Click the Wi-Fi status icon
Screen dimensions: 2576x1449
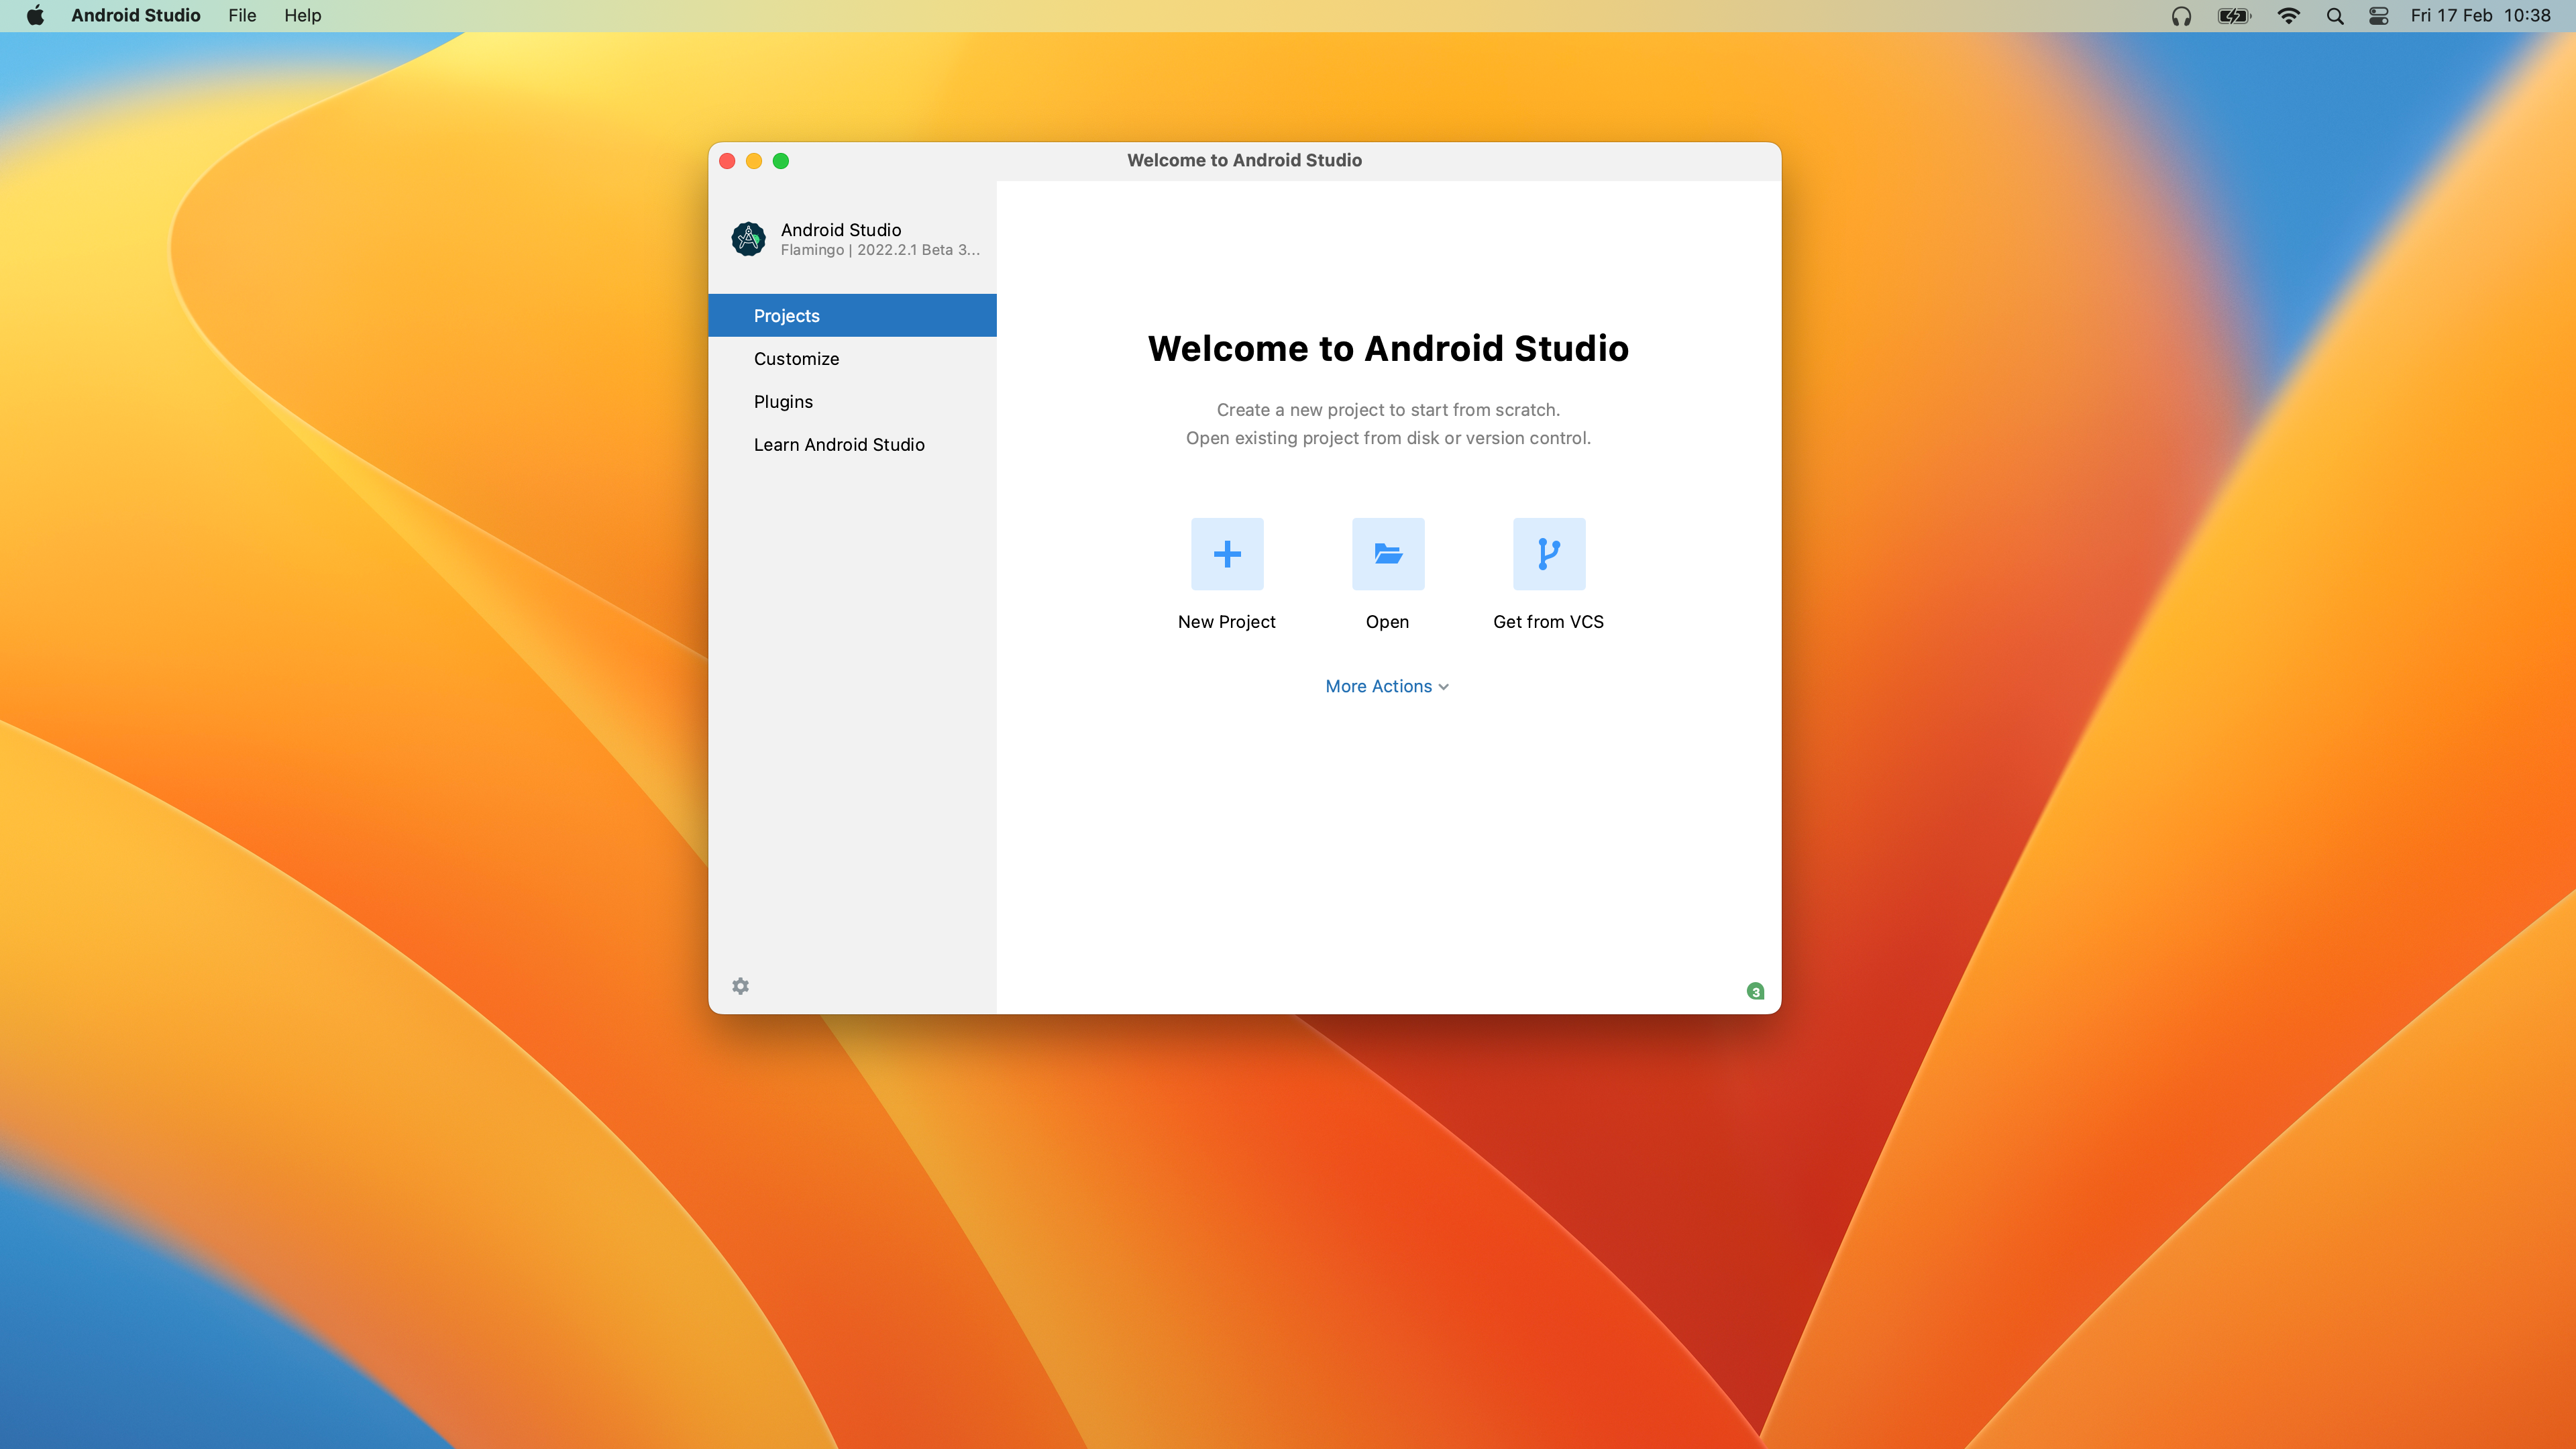point(2288,16)
